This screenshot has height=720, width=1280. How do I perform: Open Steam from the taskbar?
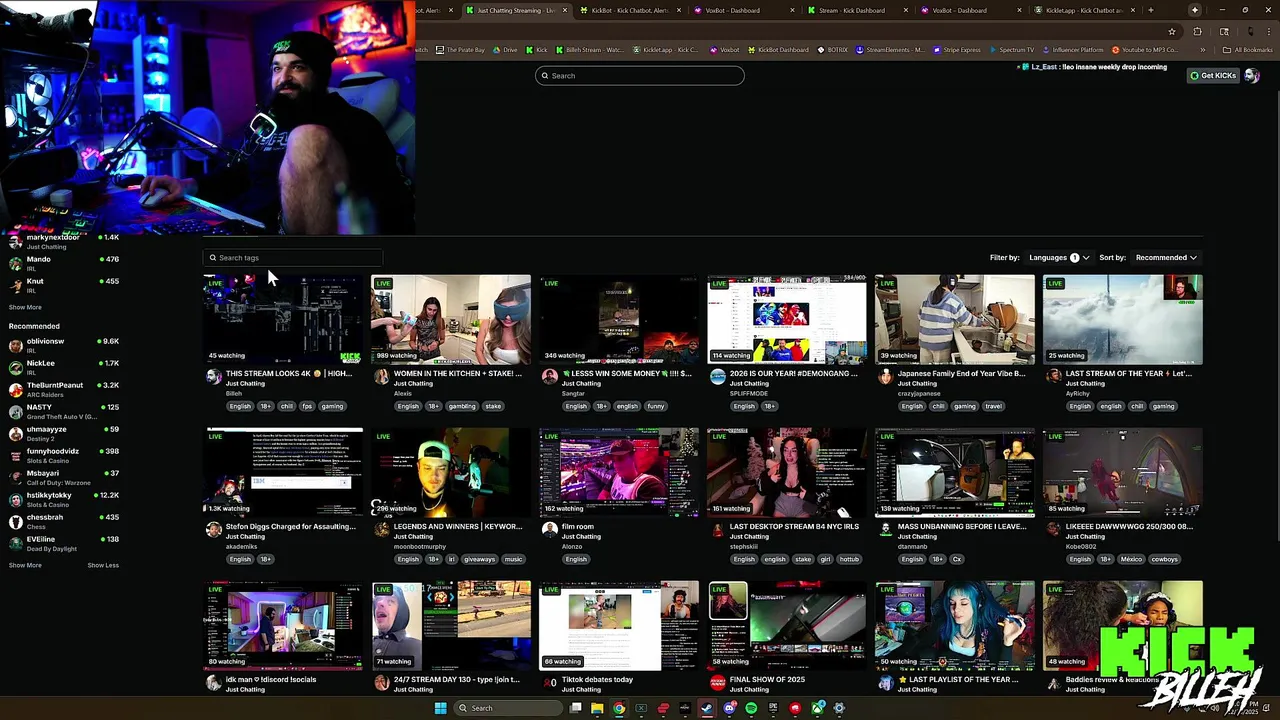point(707,708)
